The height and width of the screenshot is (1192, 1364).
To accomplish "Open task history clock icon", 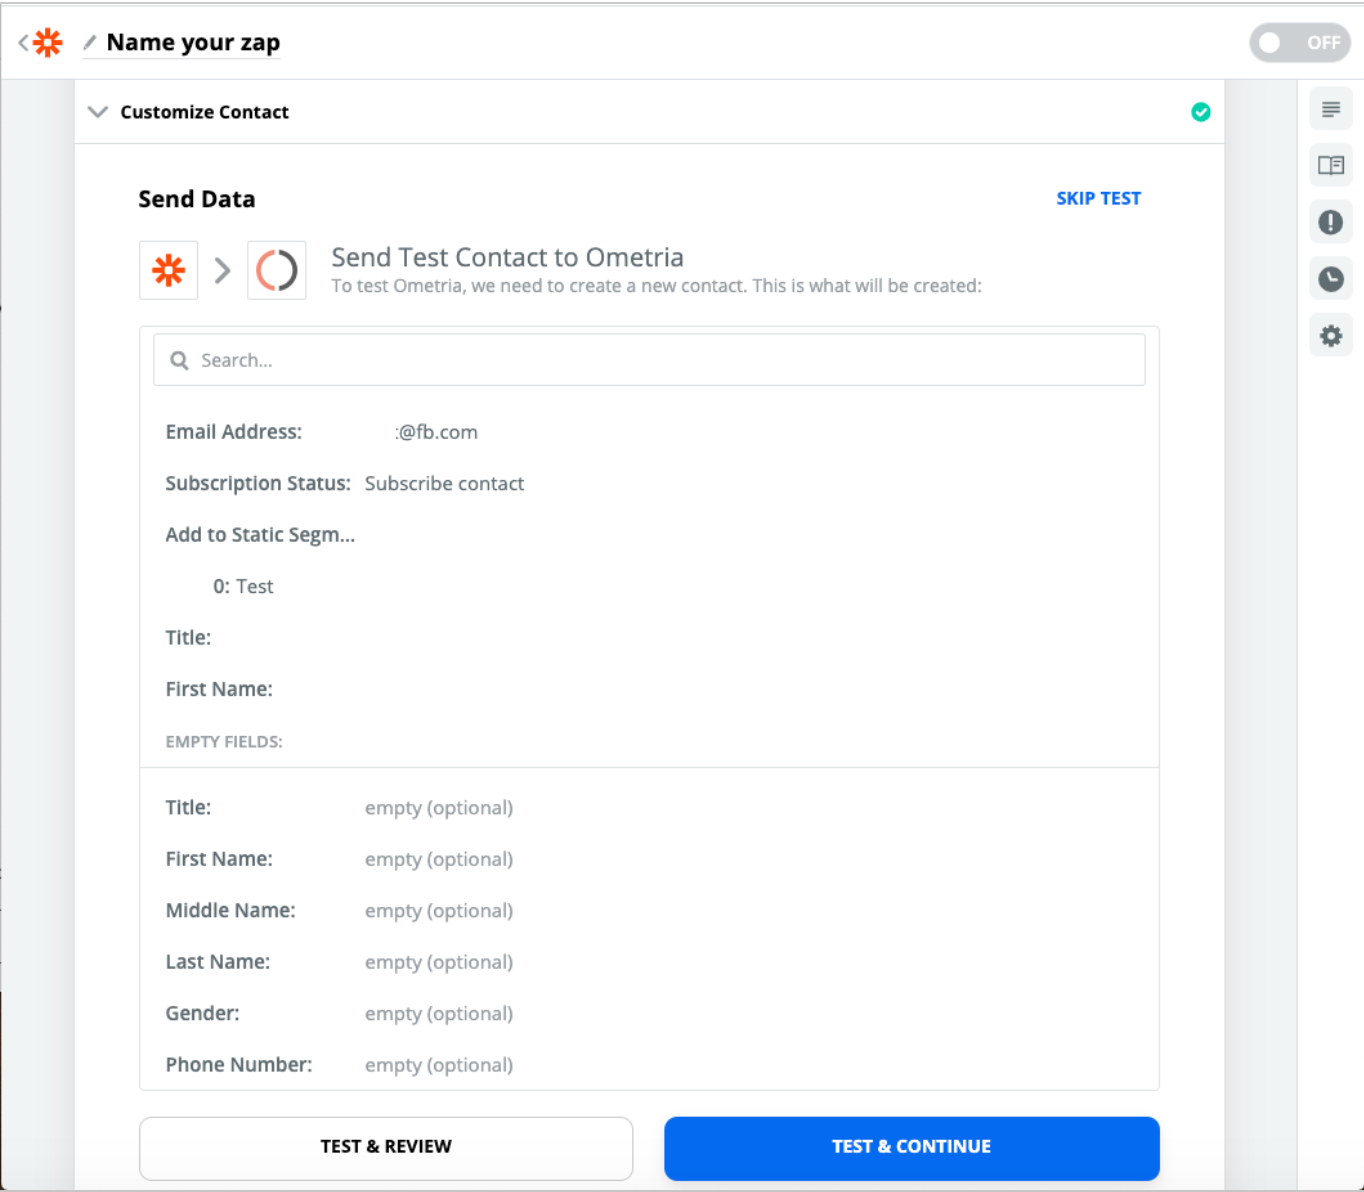I will [1330, 279].
